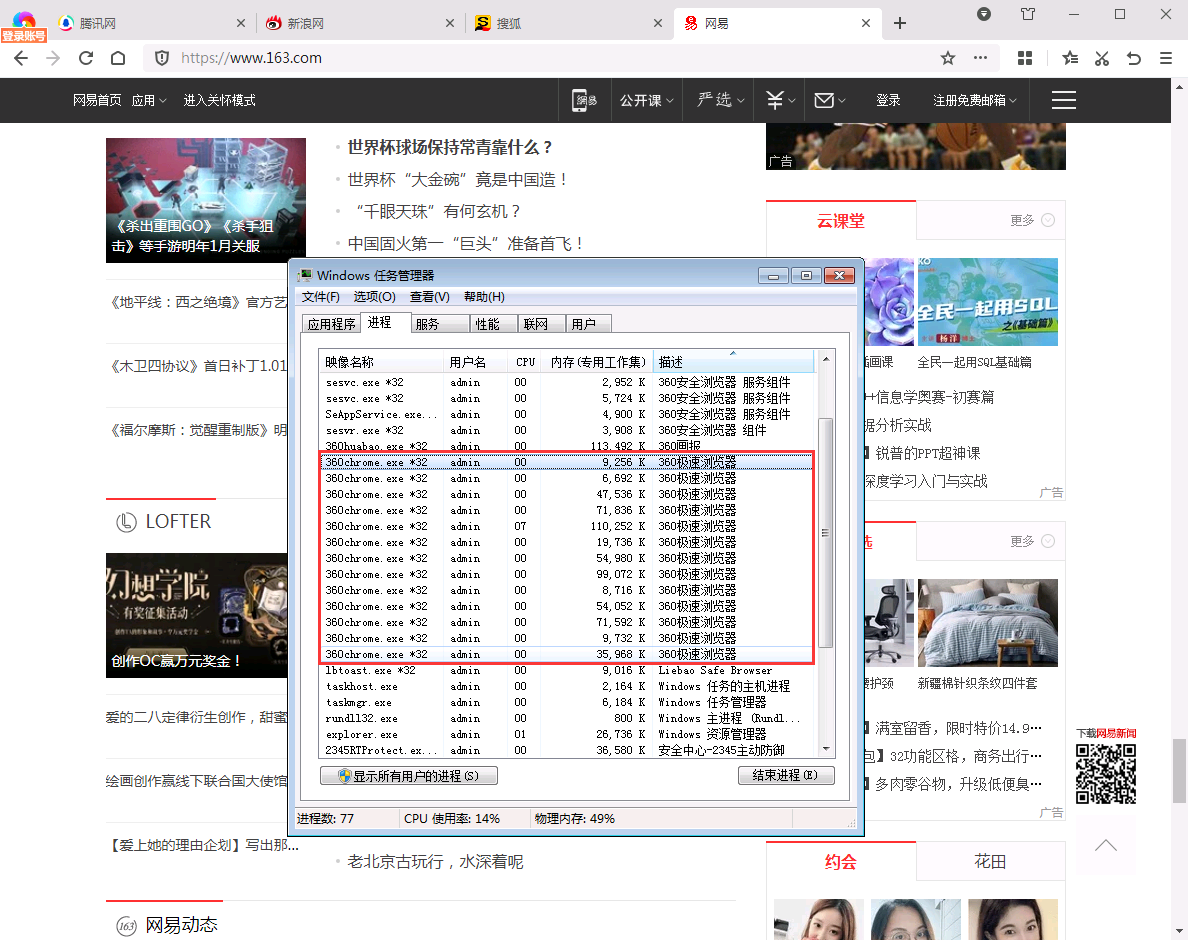Select the lbtoast.exe *32 process row
This screenshot has width=1188, height=940.
pos(567,670)
